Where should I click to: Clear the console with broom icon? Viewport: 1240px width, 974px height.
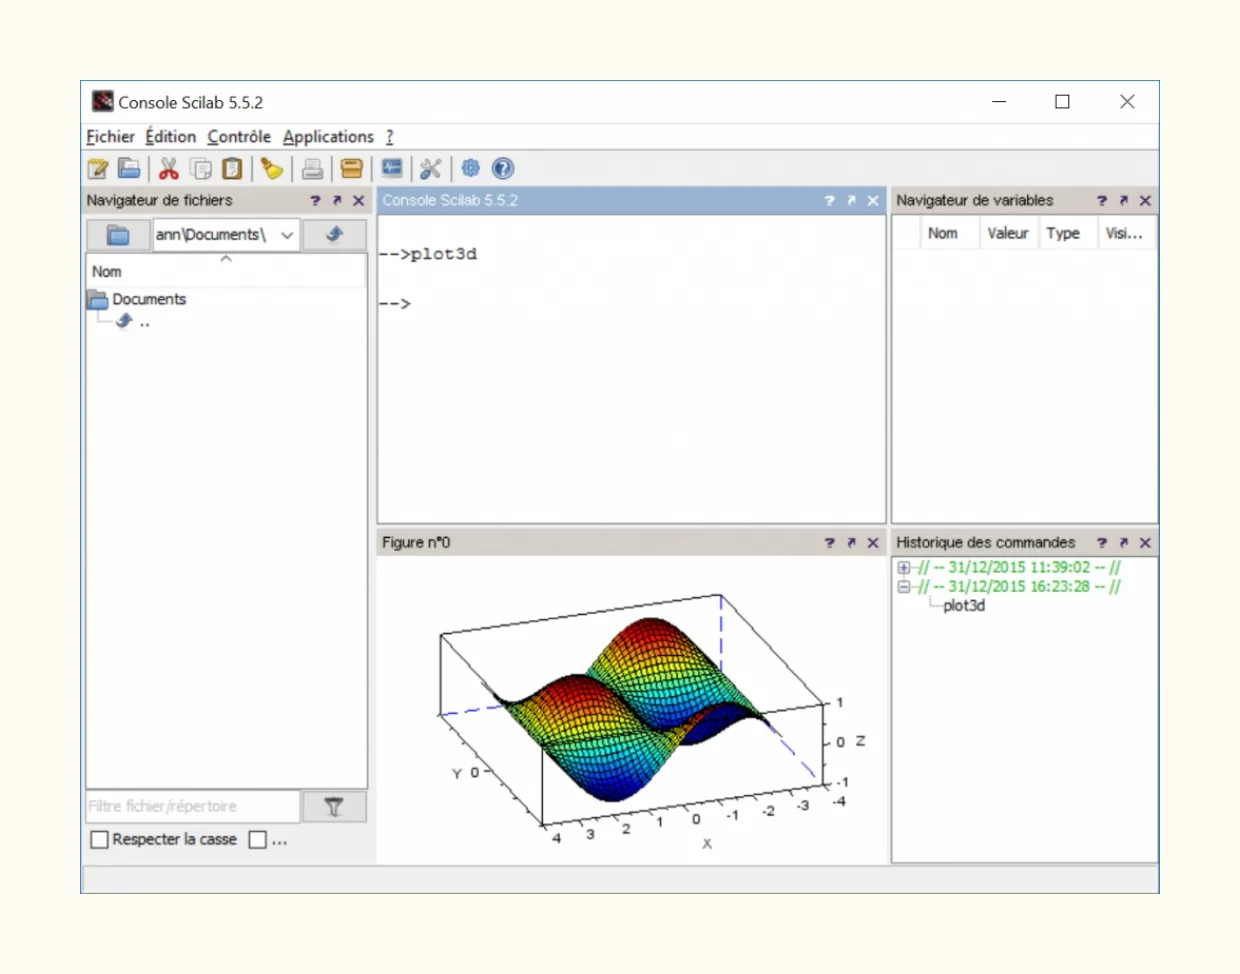(x=272, y=169)
